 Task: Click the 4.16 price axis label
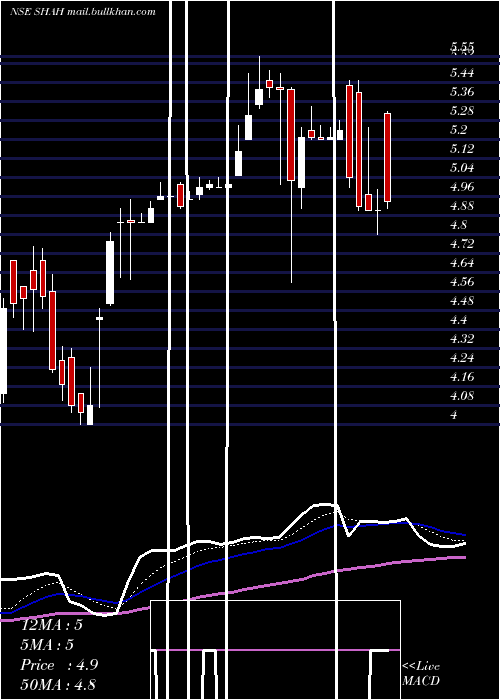coord(462,376)
